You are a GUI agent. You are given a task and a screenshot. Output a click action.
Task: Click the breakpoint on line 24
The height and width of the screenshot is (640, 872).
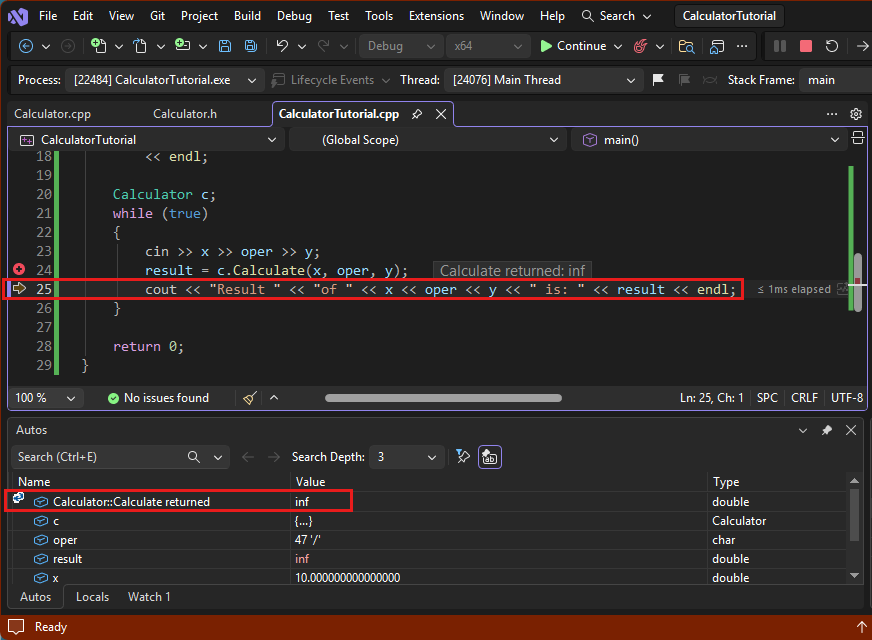(x=19, y=270)
